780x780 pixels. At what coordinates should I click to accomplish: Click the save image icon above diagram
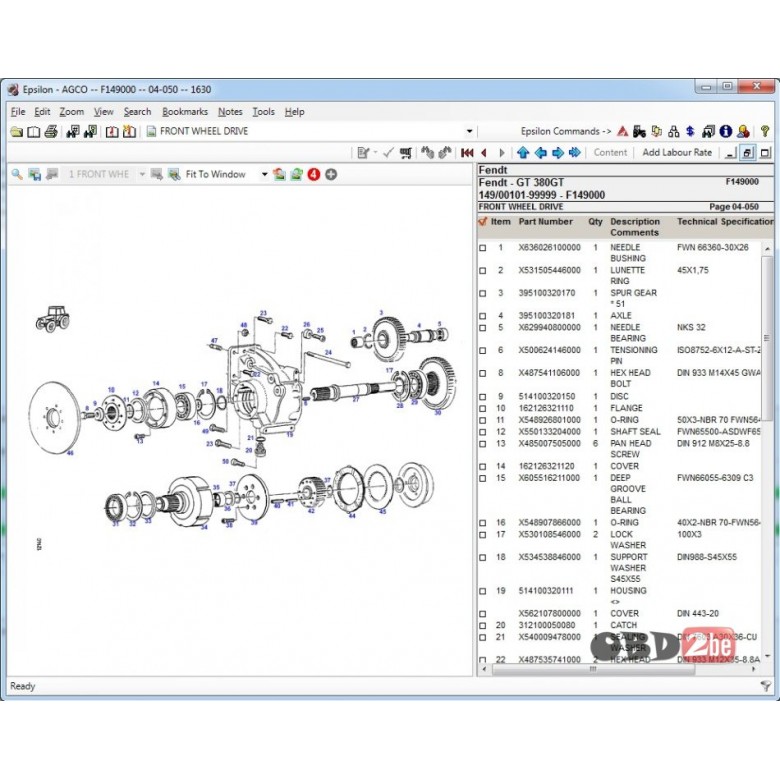34,174
